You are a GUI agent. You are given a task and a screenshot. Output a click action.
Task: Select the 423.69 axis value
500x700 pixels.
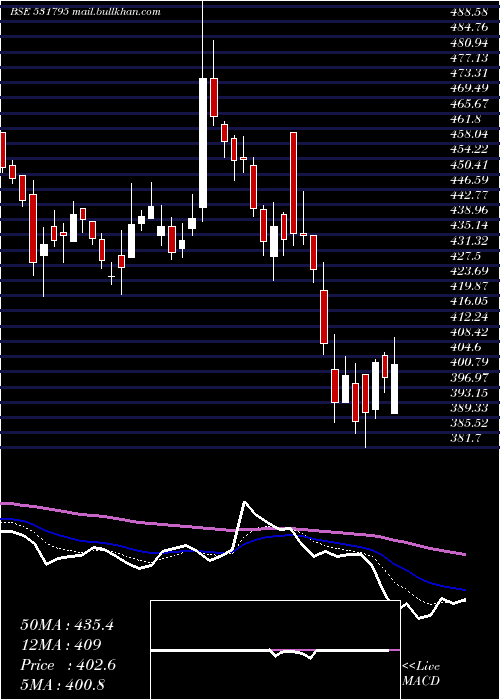point(469,271)
